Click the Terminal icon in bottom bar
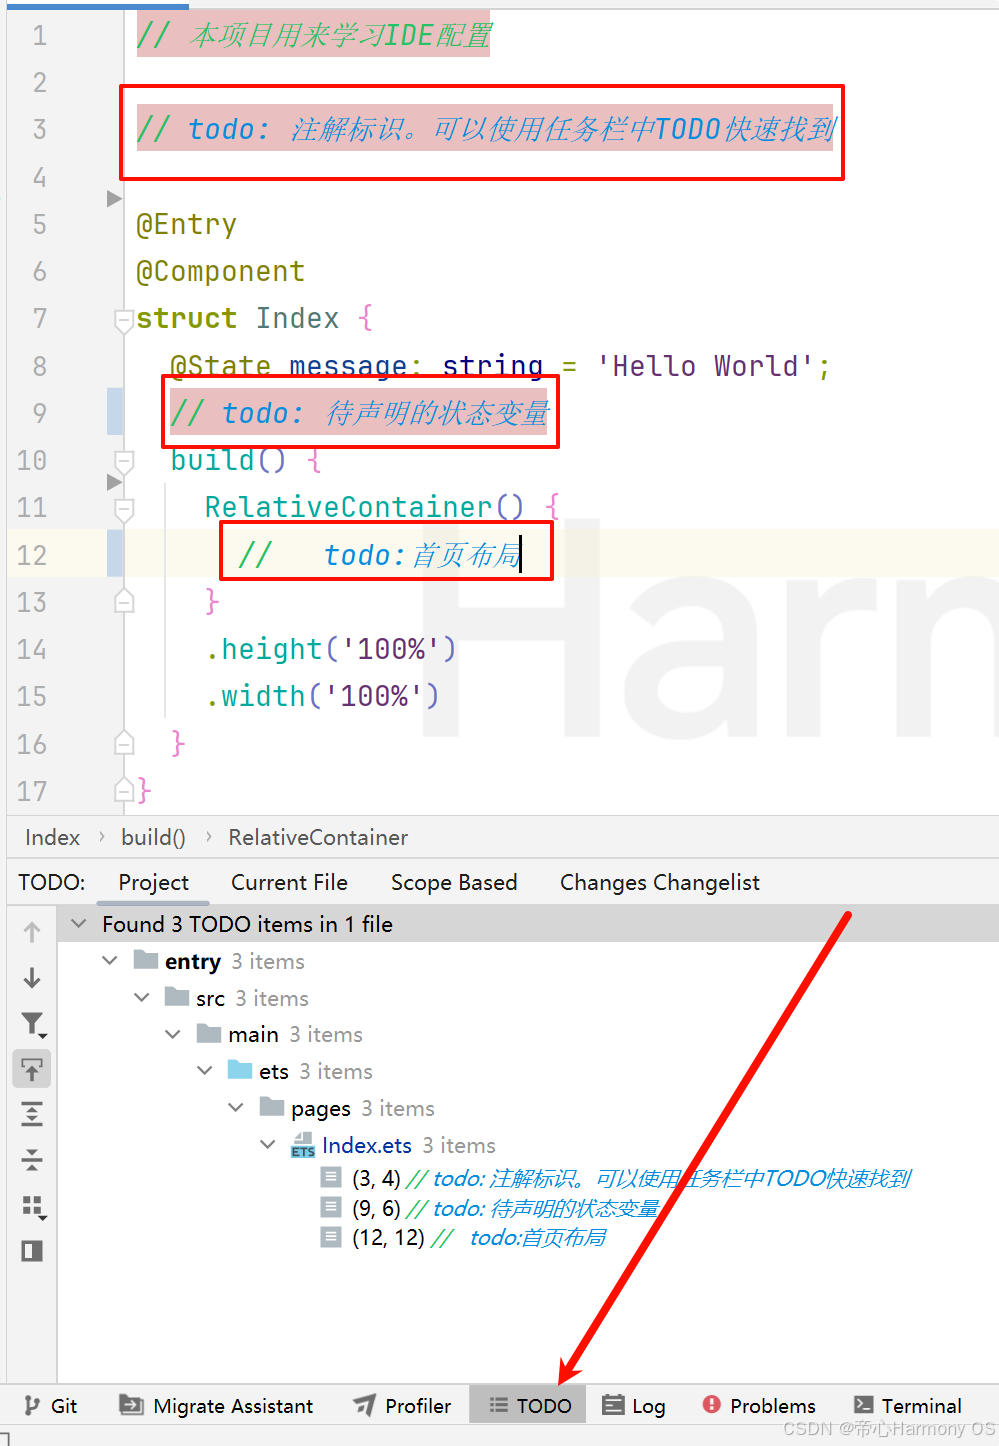999x1446 pixels. point(864,1405)
